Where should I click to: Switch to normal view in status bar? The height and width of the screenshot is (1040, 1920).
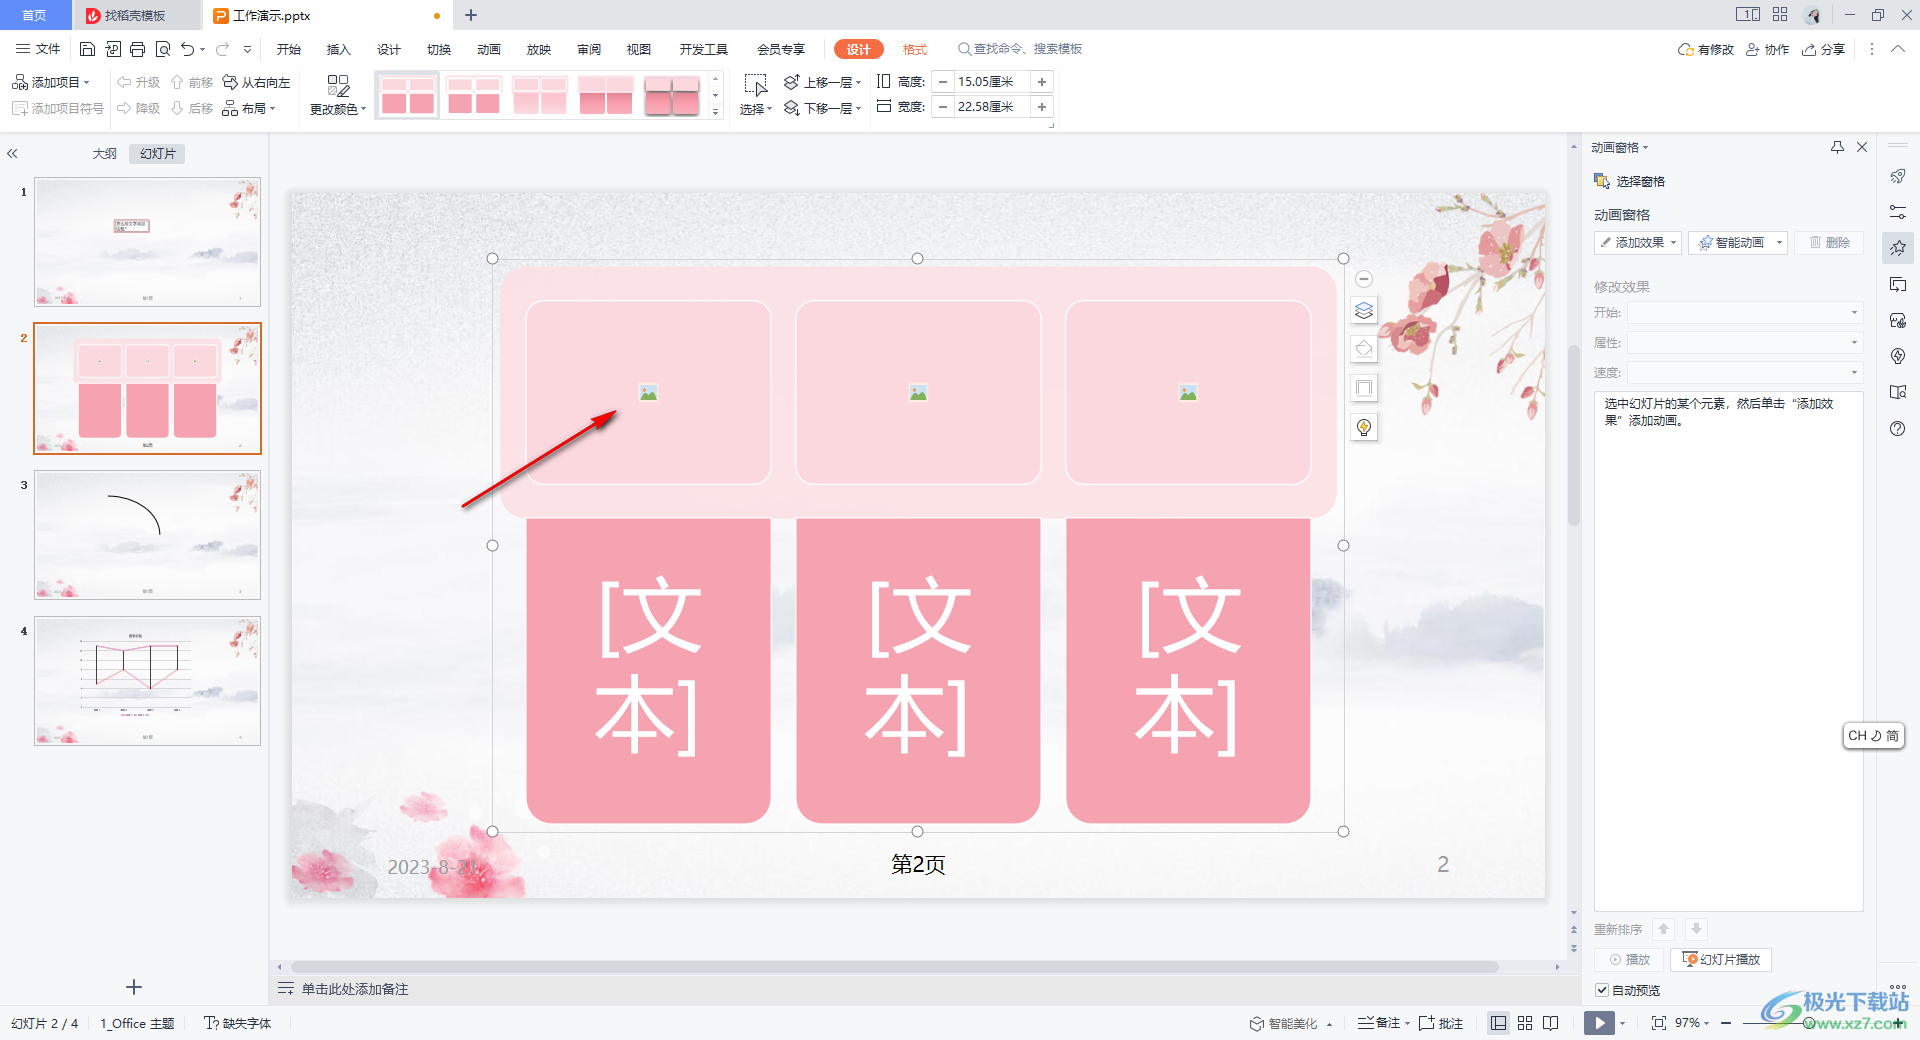click(1498, 1023)
